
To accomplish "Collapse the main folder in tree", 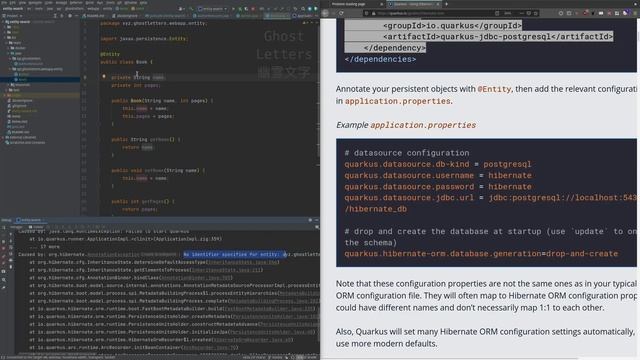I will click(x=6, y=43).
